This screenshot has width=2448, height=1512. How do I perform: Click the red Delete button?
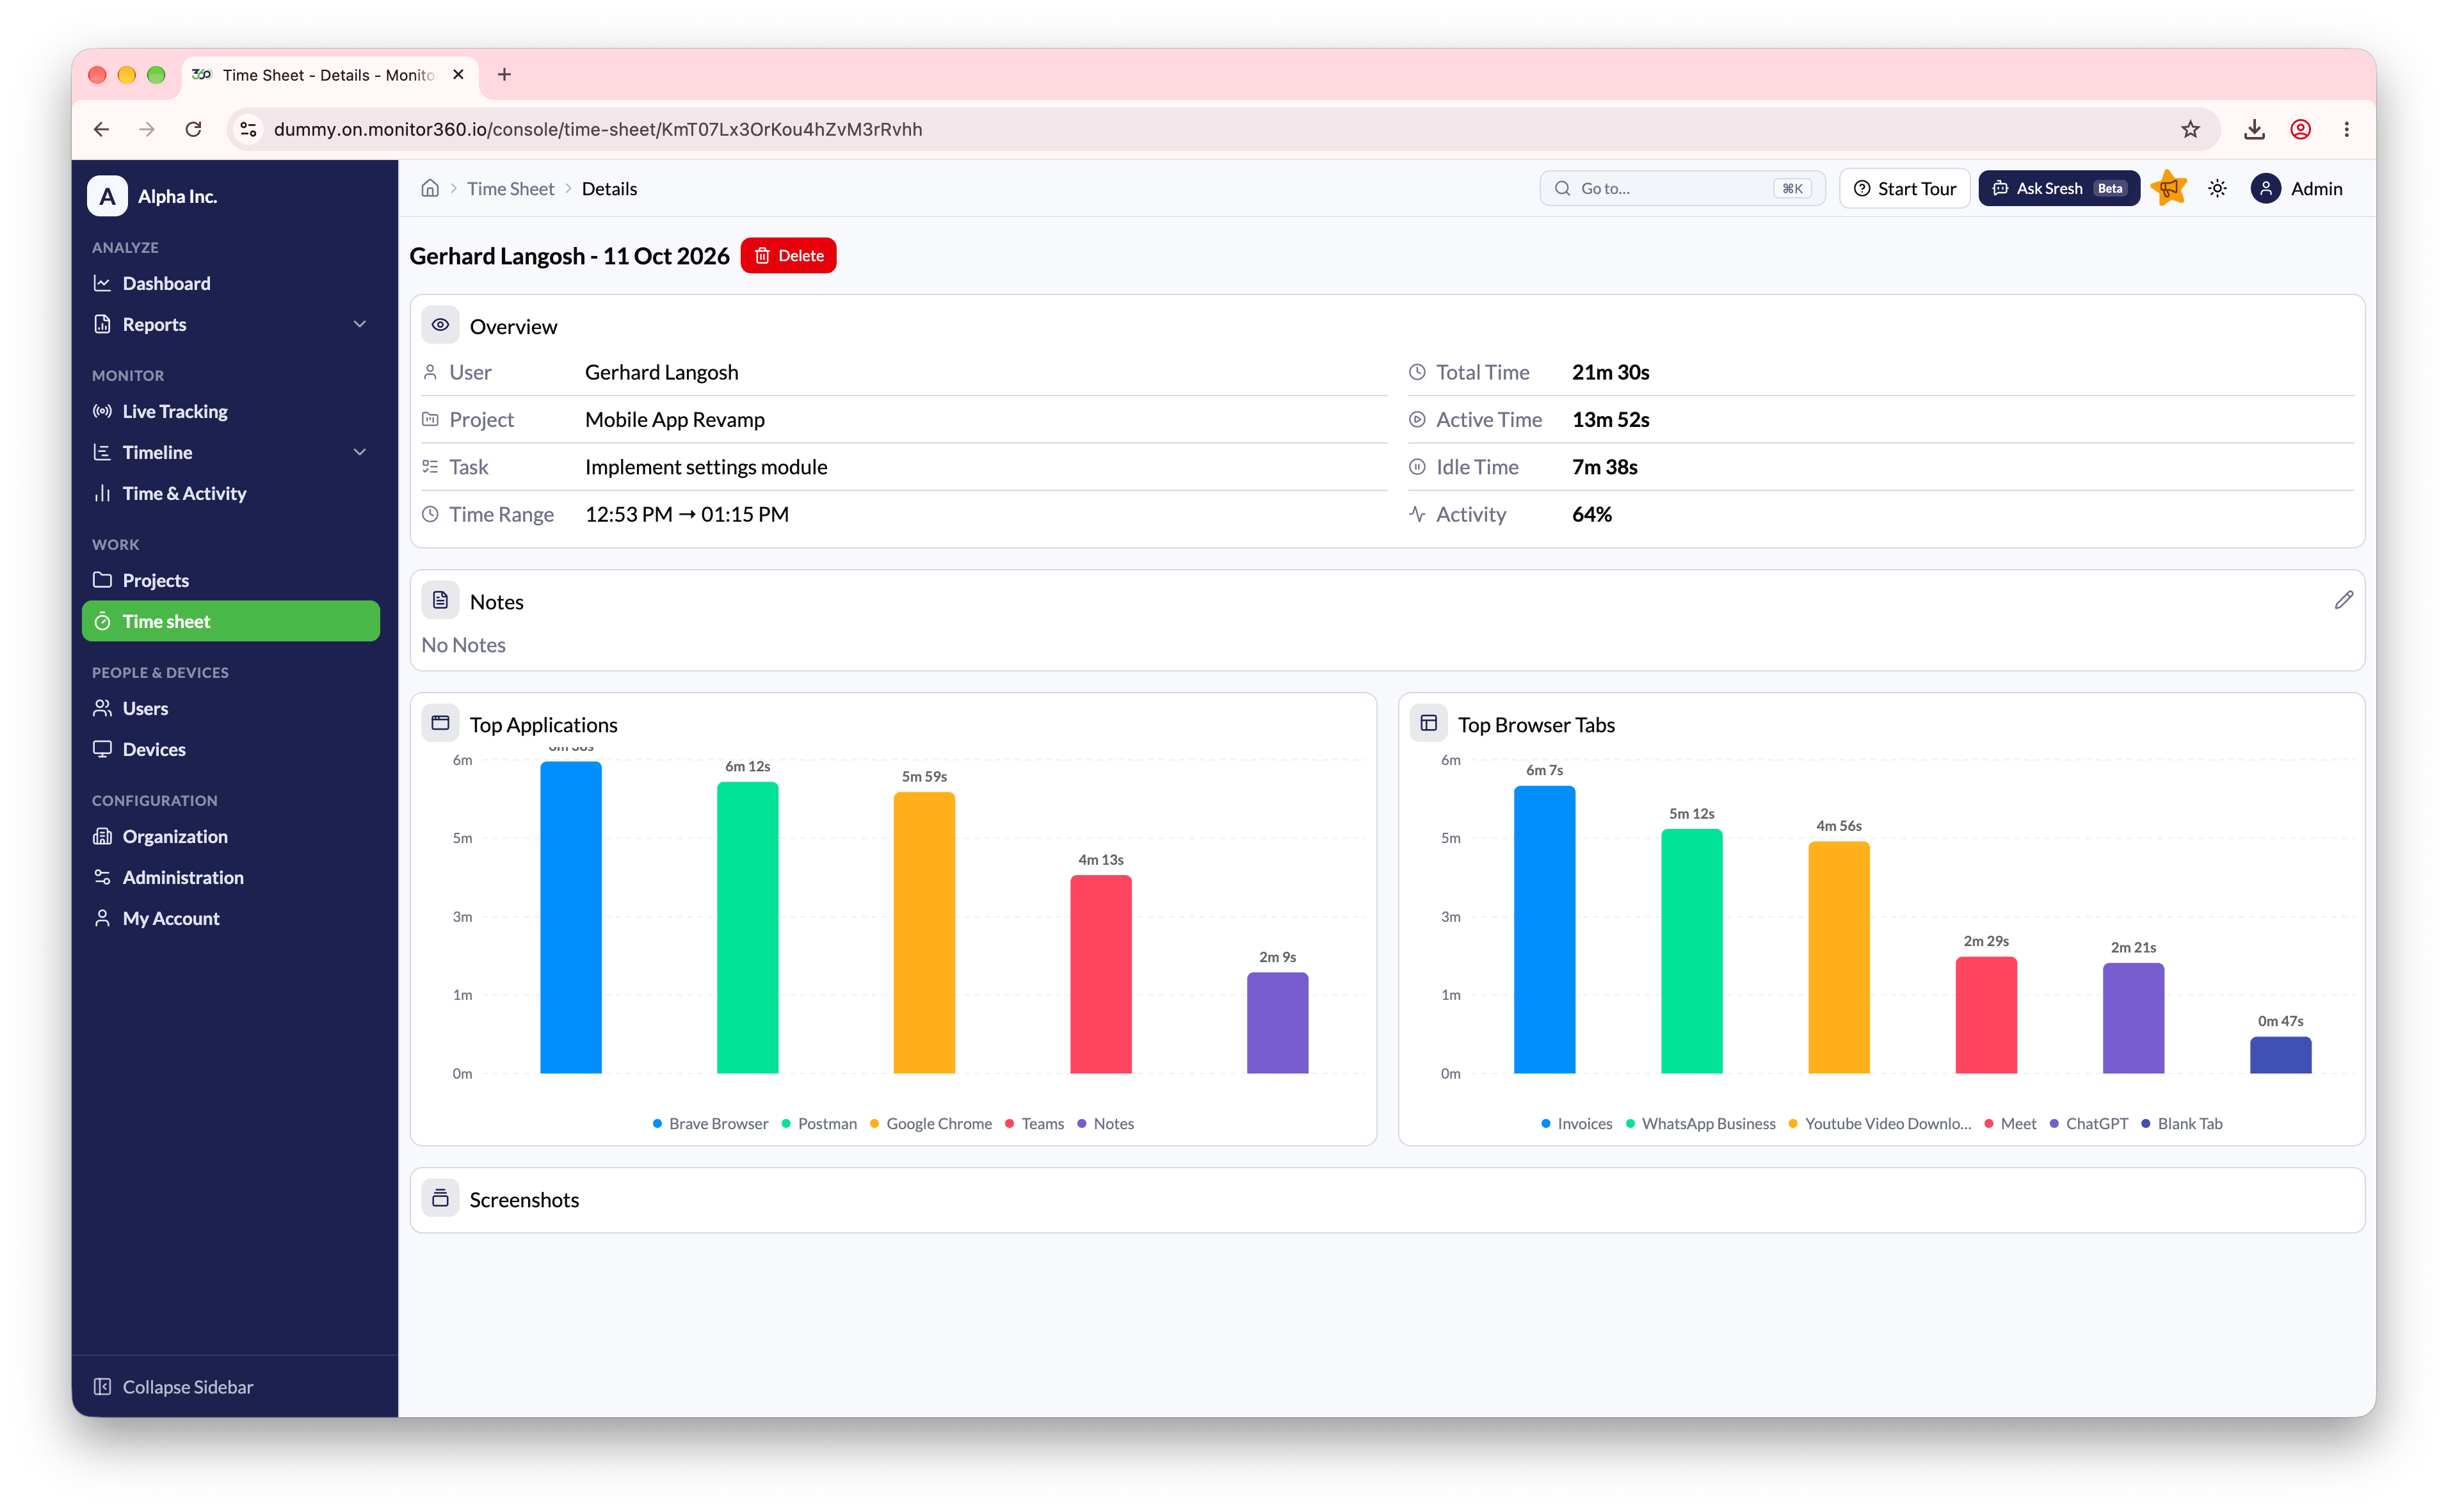[x=788, y=256]
